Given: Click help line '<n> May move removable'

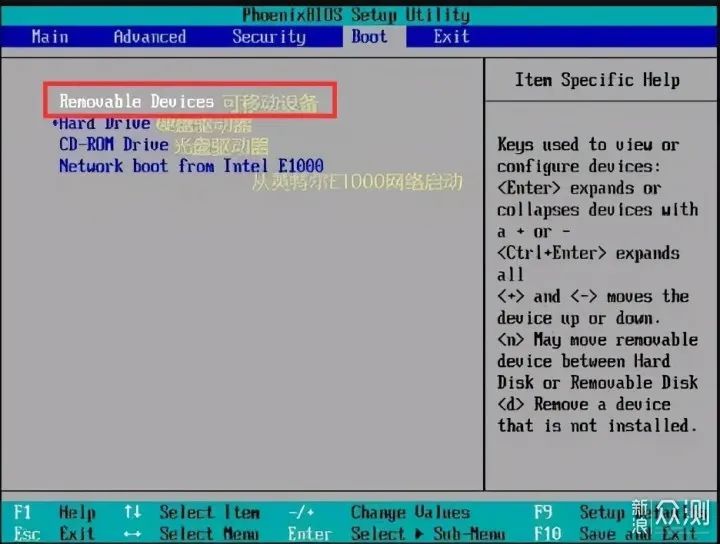Looking at the screenshot, I should 597,340.
